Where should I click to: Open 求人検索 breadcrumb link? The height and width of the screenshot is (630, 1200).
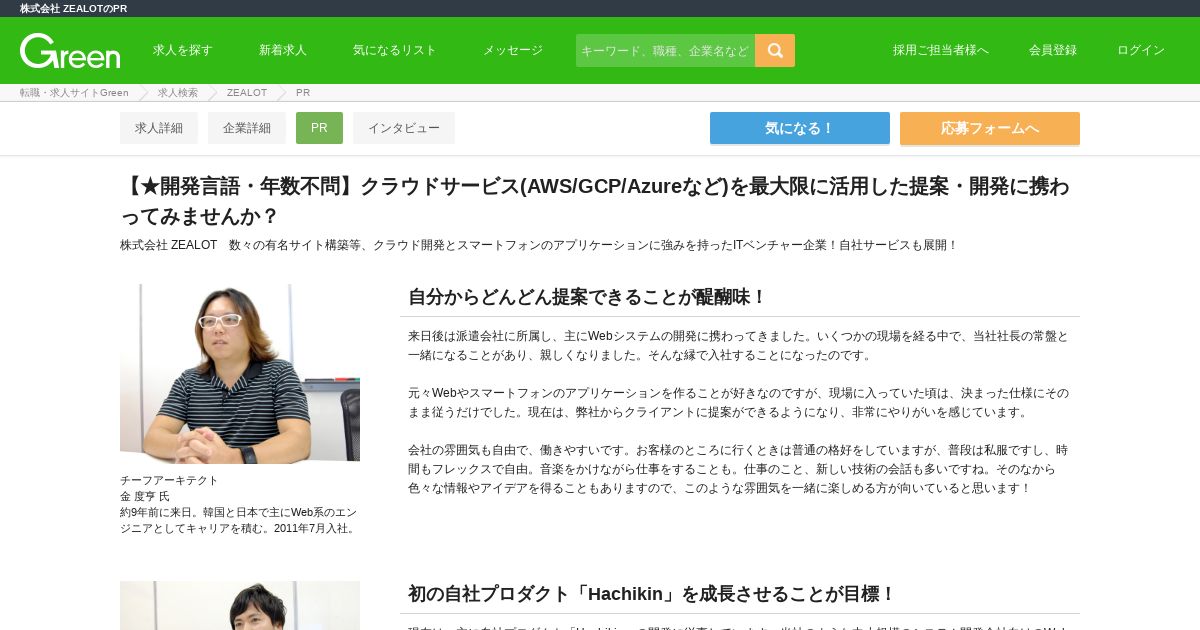[178, 93]
